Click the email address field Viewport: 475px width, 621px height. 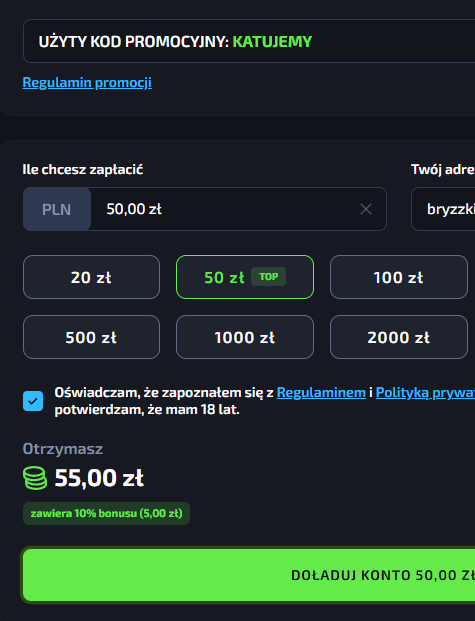pyautogui.click(x=443, y=209)
